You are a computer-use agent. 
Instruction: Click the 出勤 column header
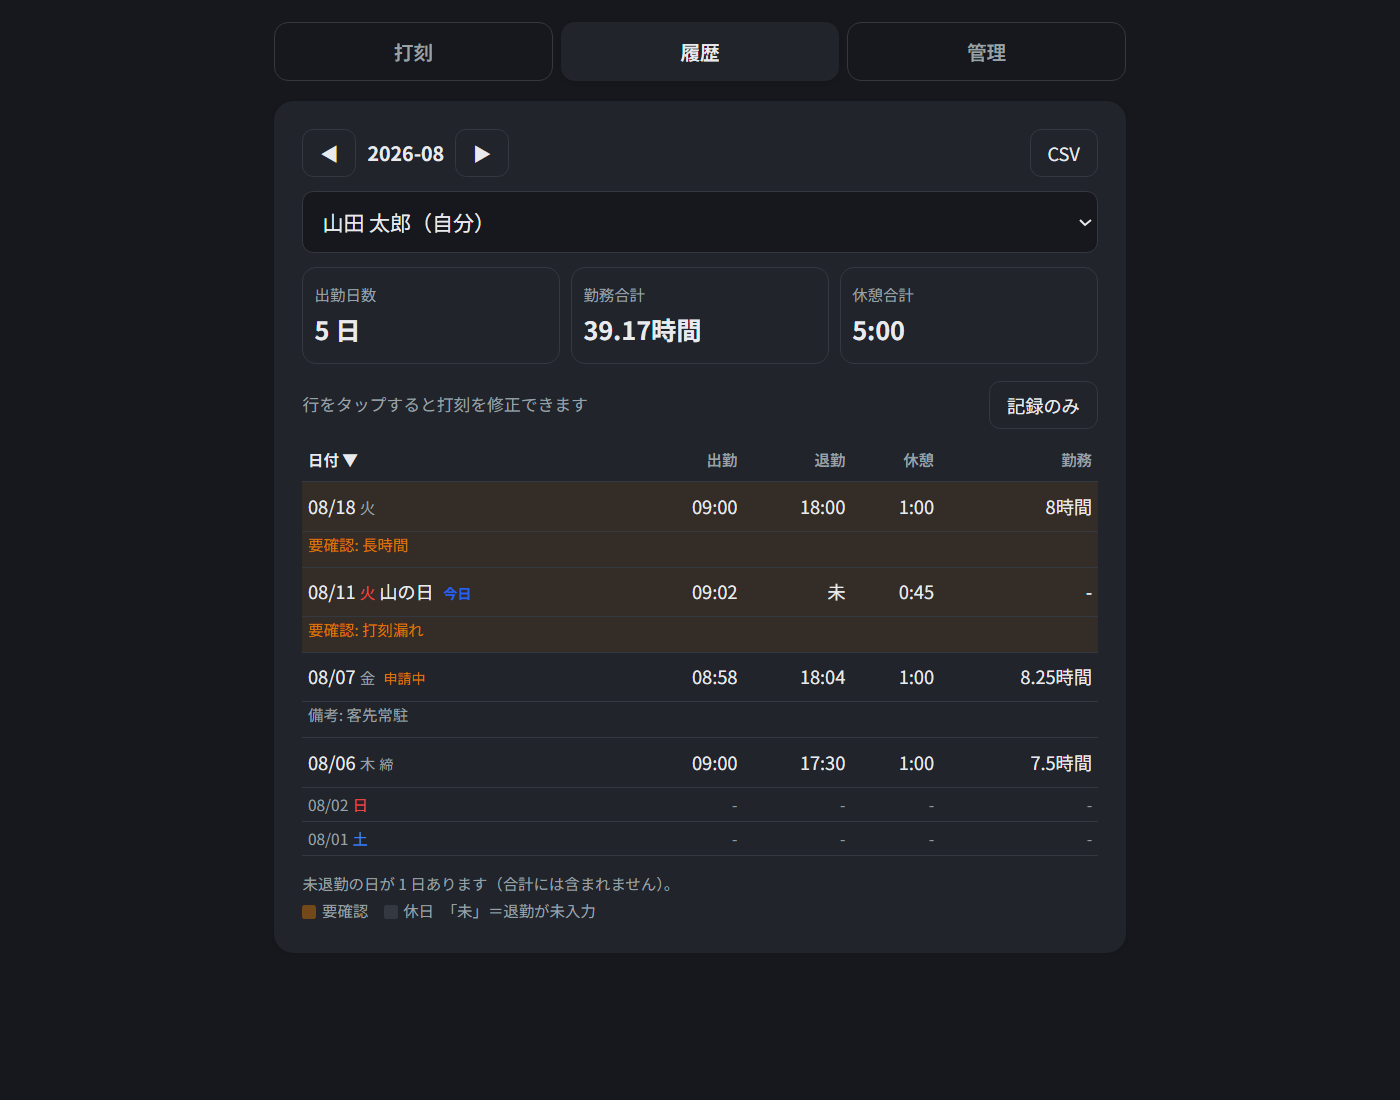pyautogui.click(x=722, y=460)
